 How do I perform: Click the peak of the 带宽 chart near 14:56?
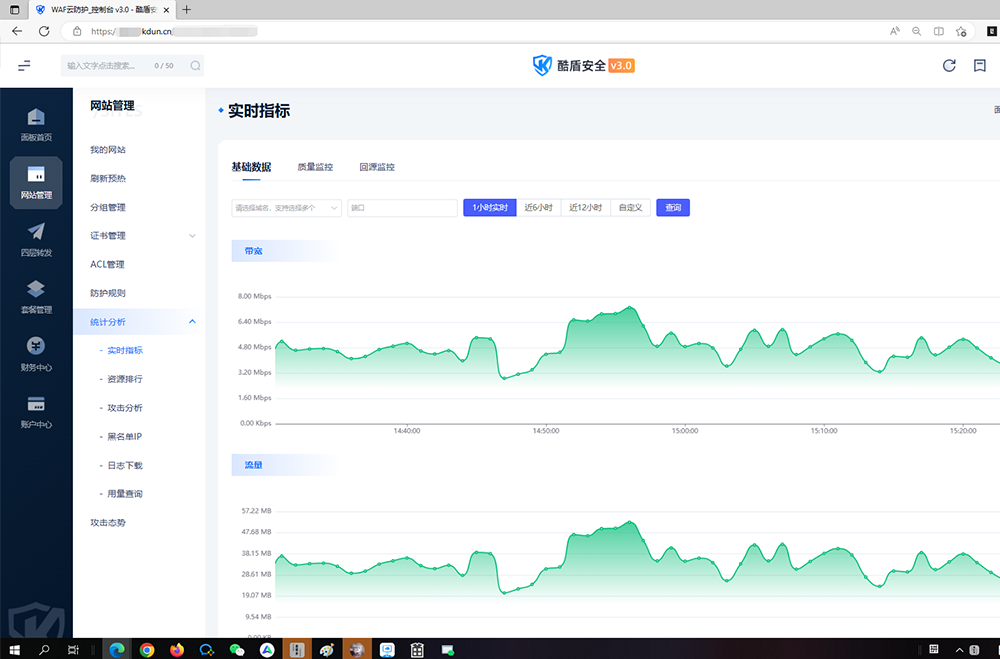coord(629,307)
